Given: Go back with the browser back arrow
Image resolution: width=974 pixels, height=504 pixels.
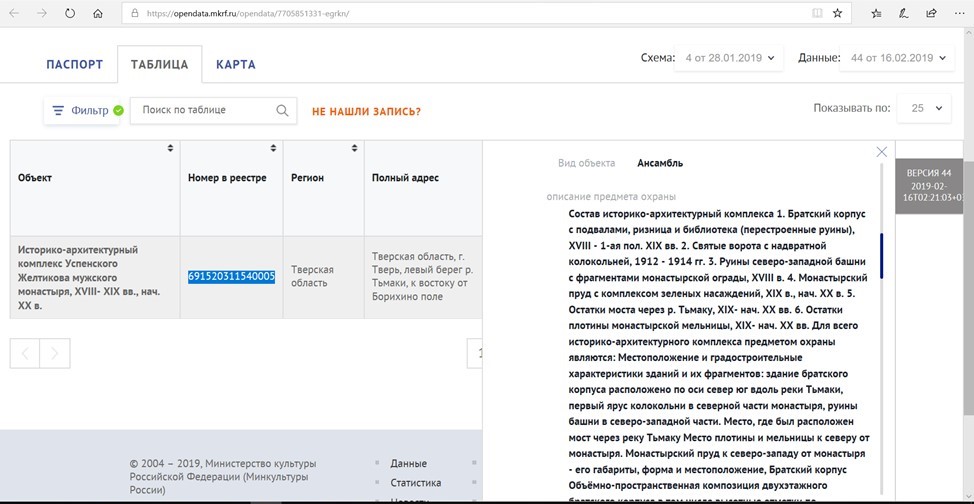Looking at the screenshot, I should click(x=14, y=13).
